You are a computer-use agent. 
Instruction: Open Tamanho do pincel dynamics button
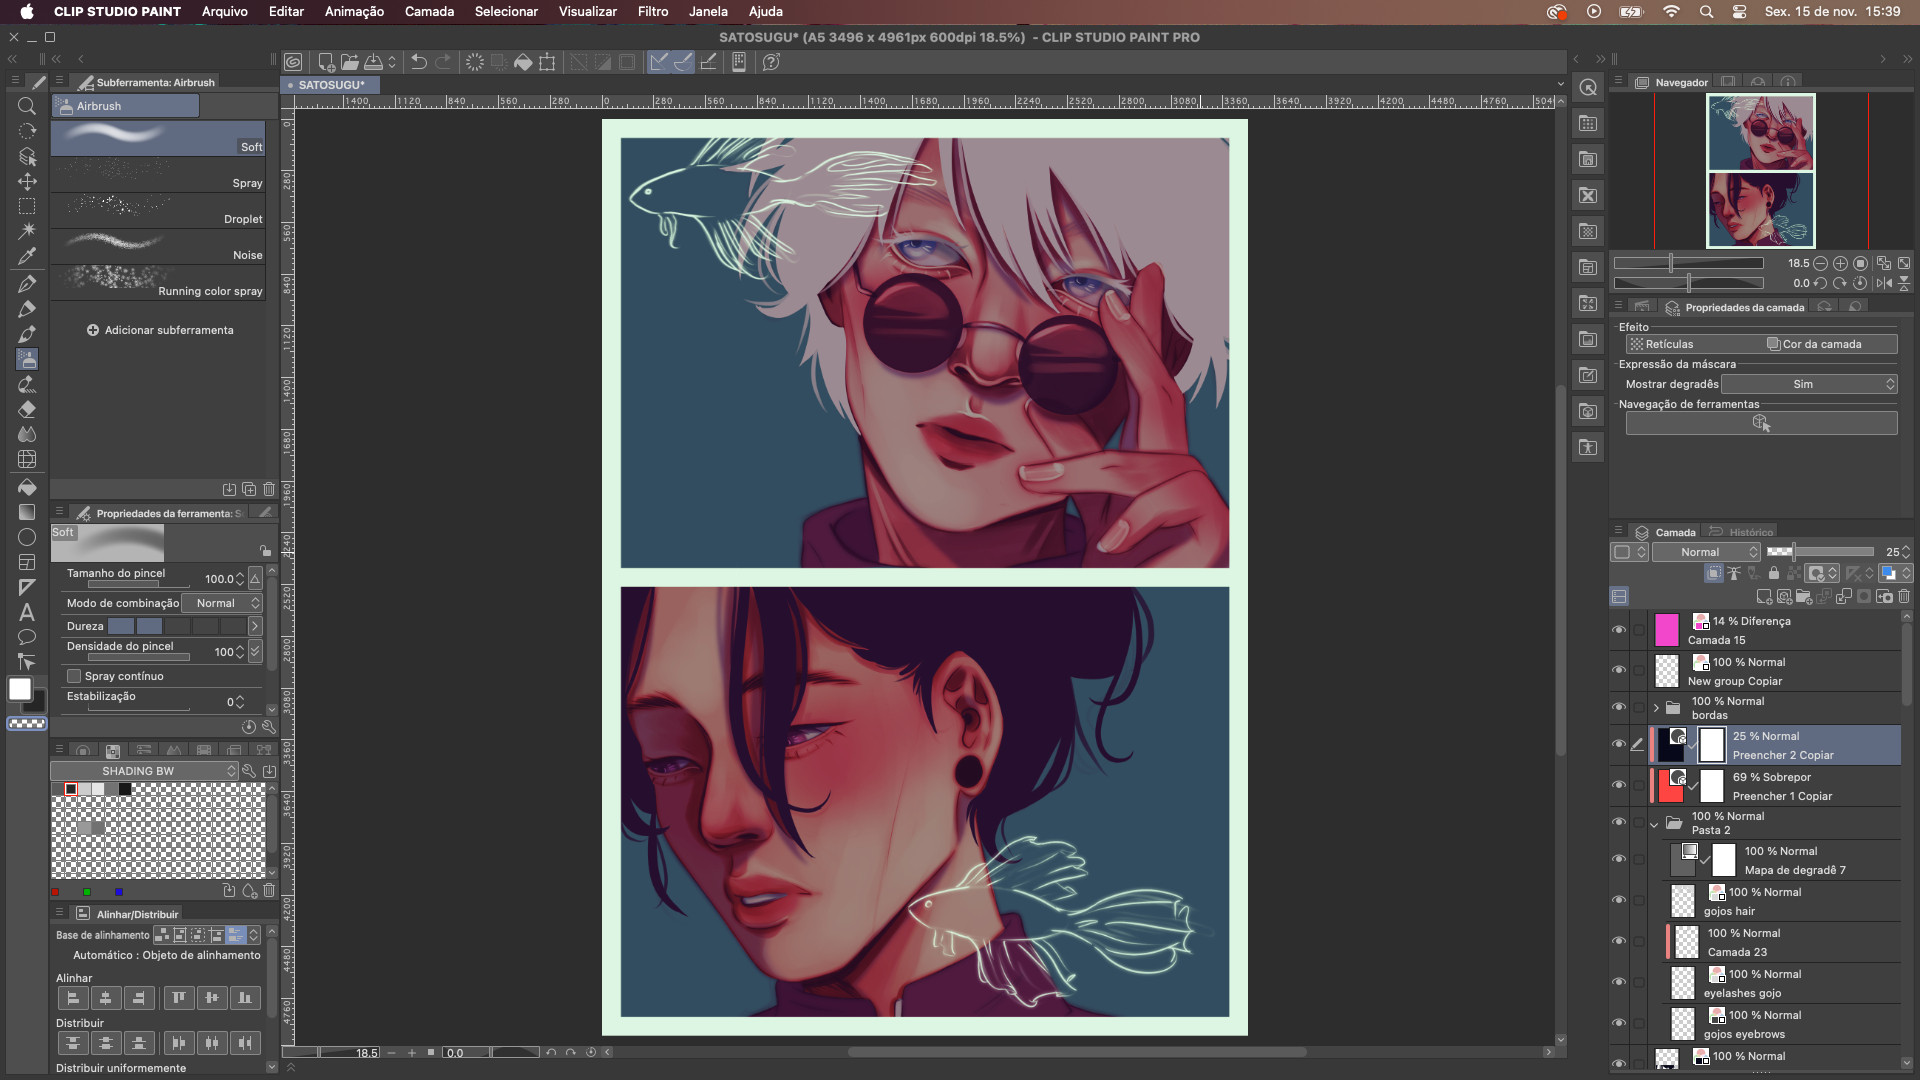pos(255,578)
